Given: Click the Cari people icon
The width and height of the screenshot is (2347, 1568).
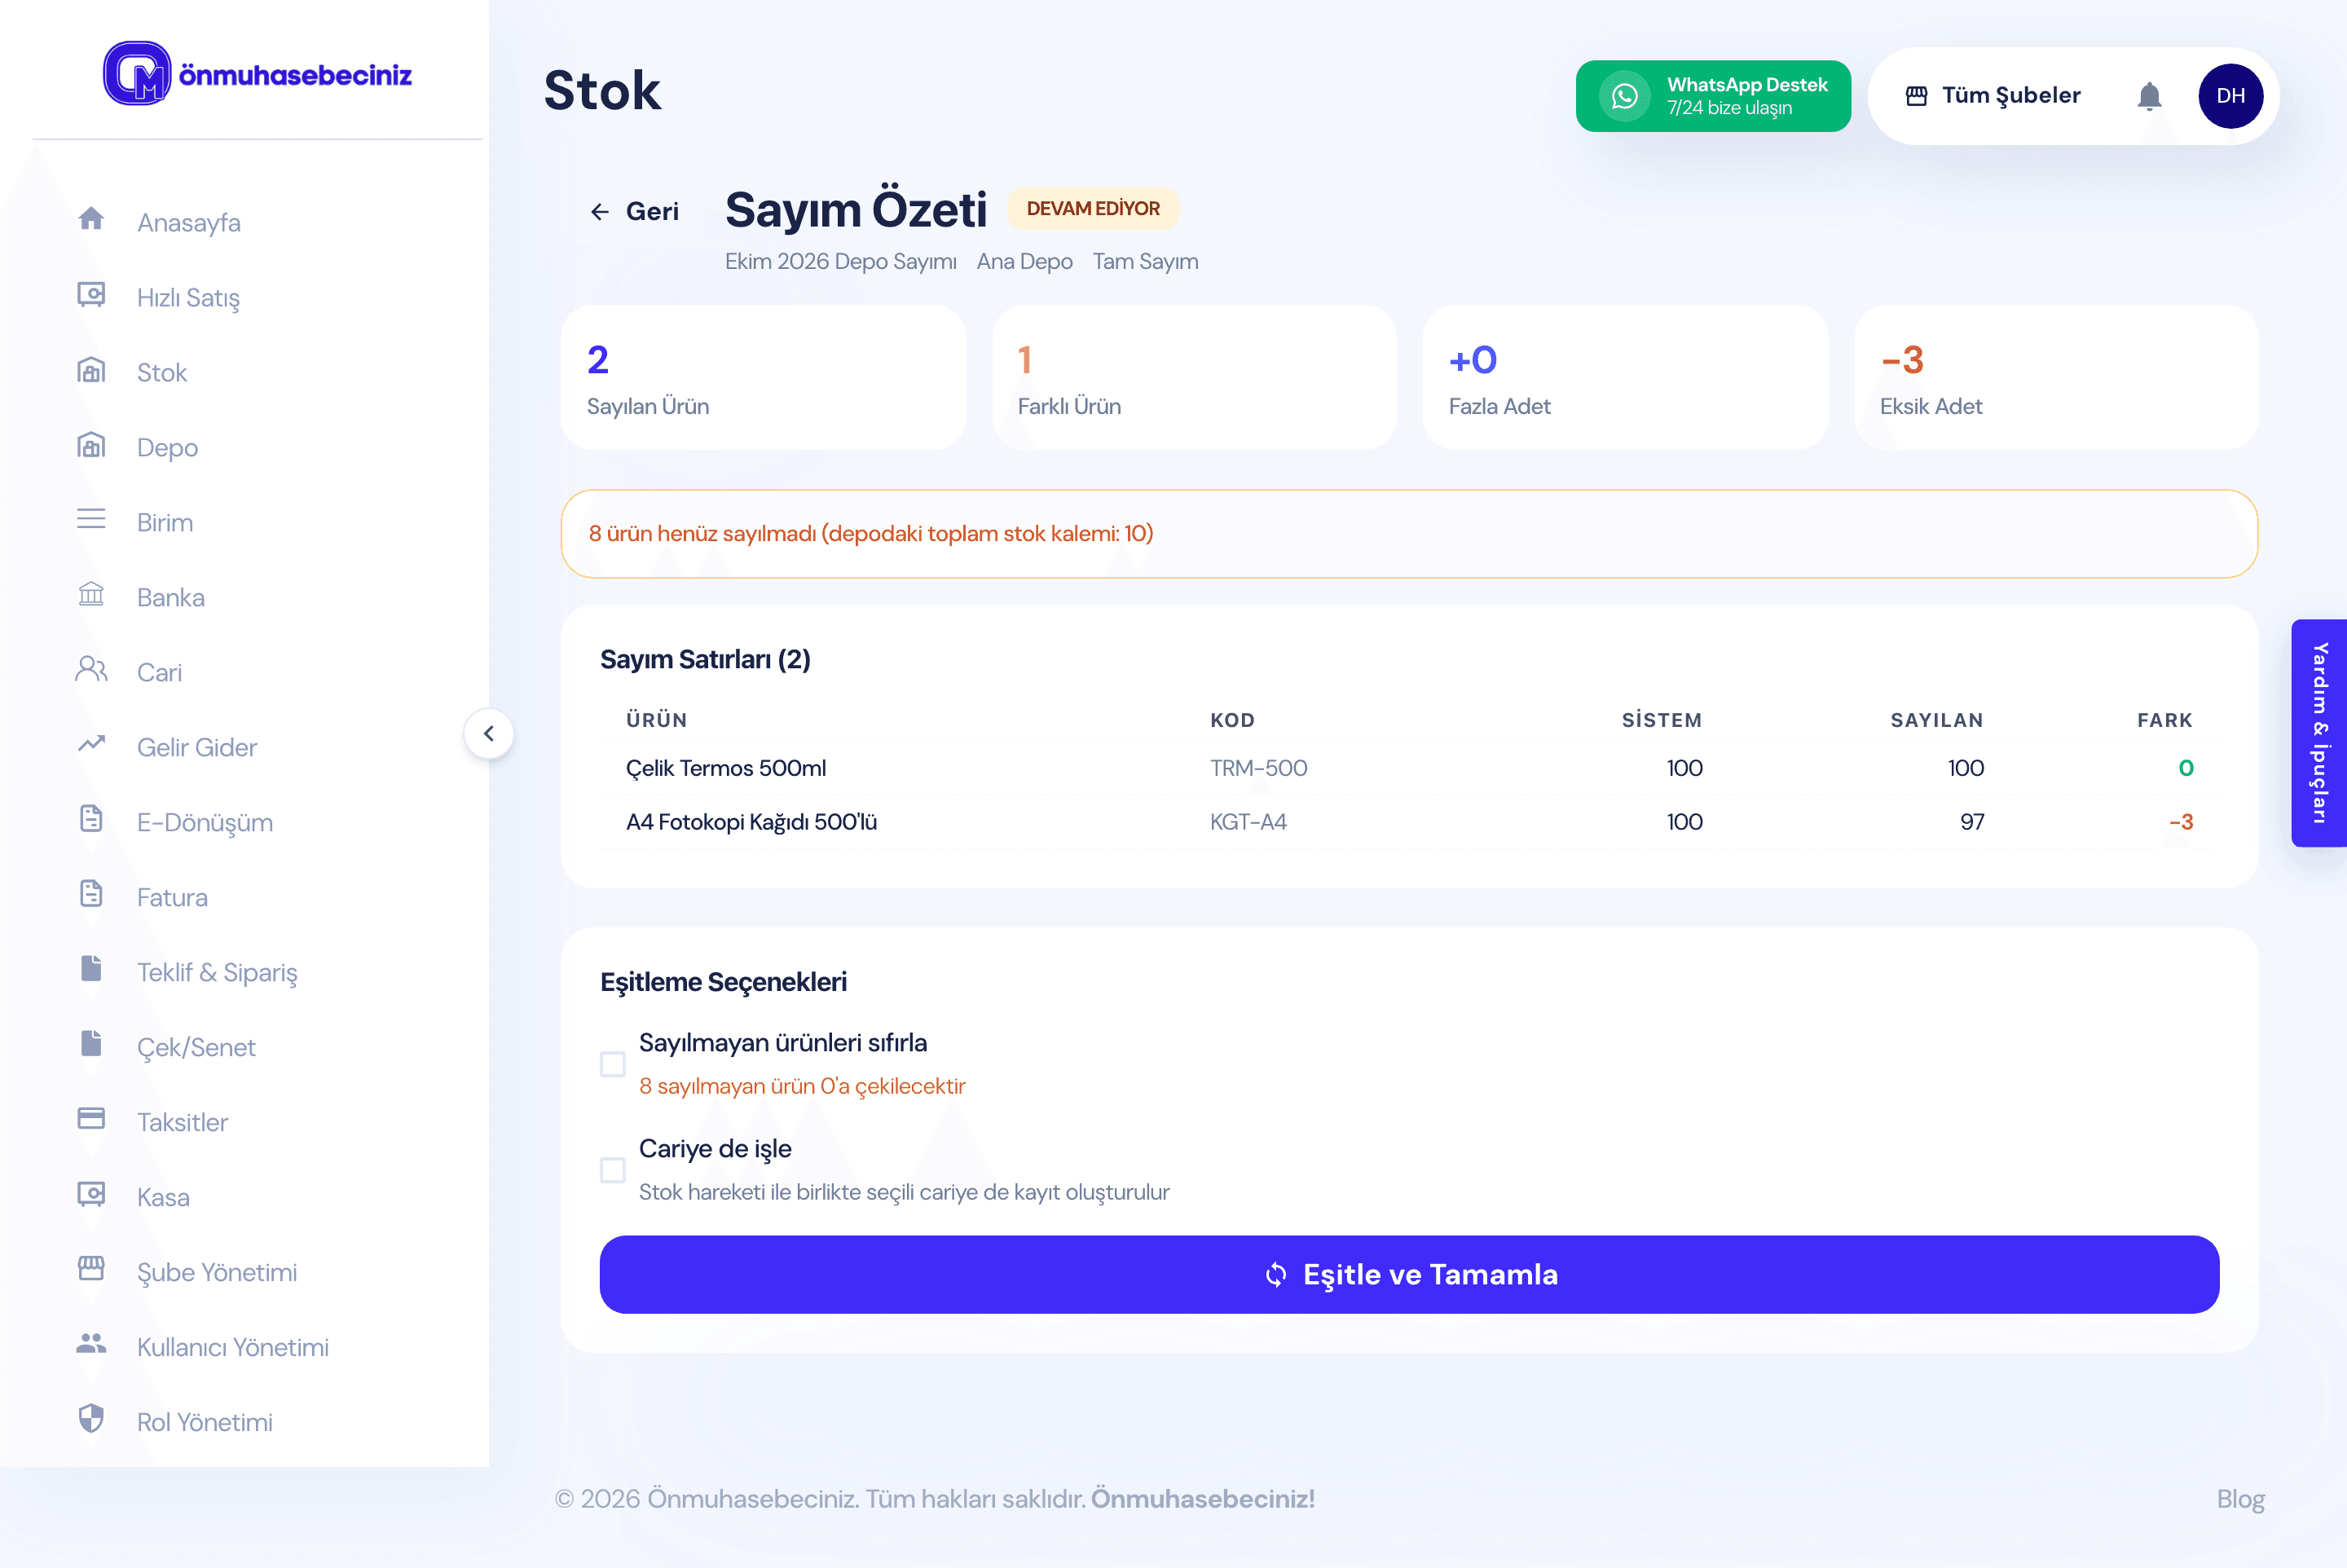Looking at the screenshot, I should pyautogui.click(x=91, y=669).
